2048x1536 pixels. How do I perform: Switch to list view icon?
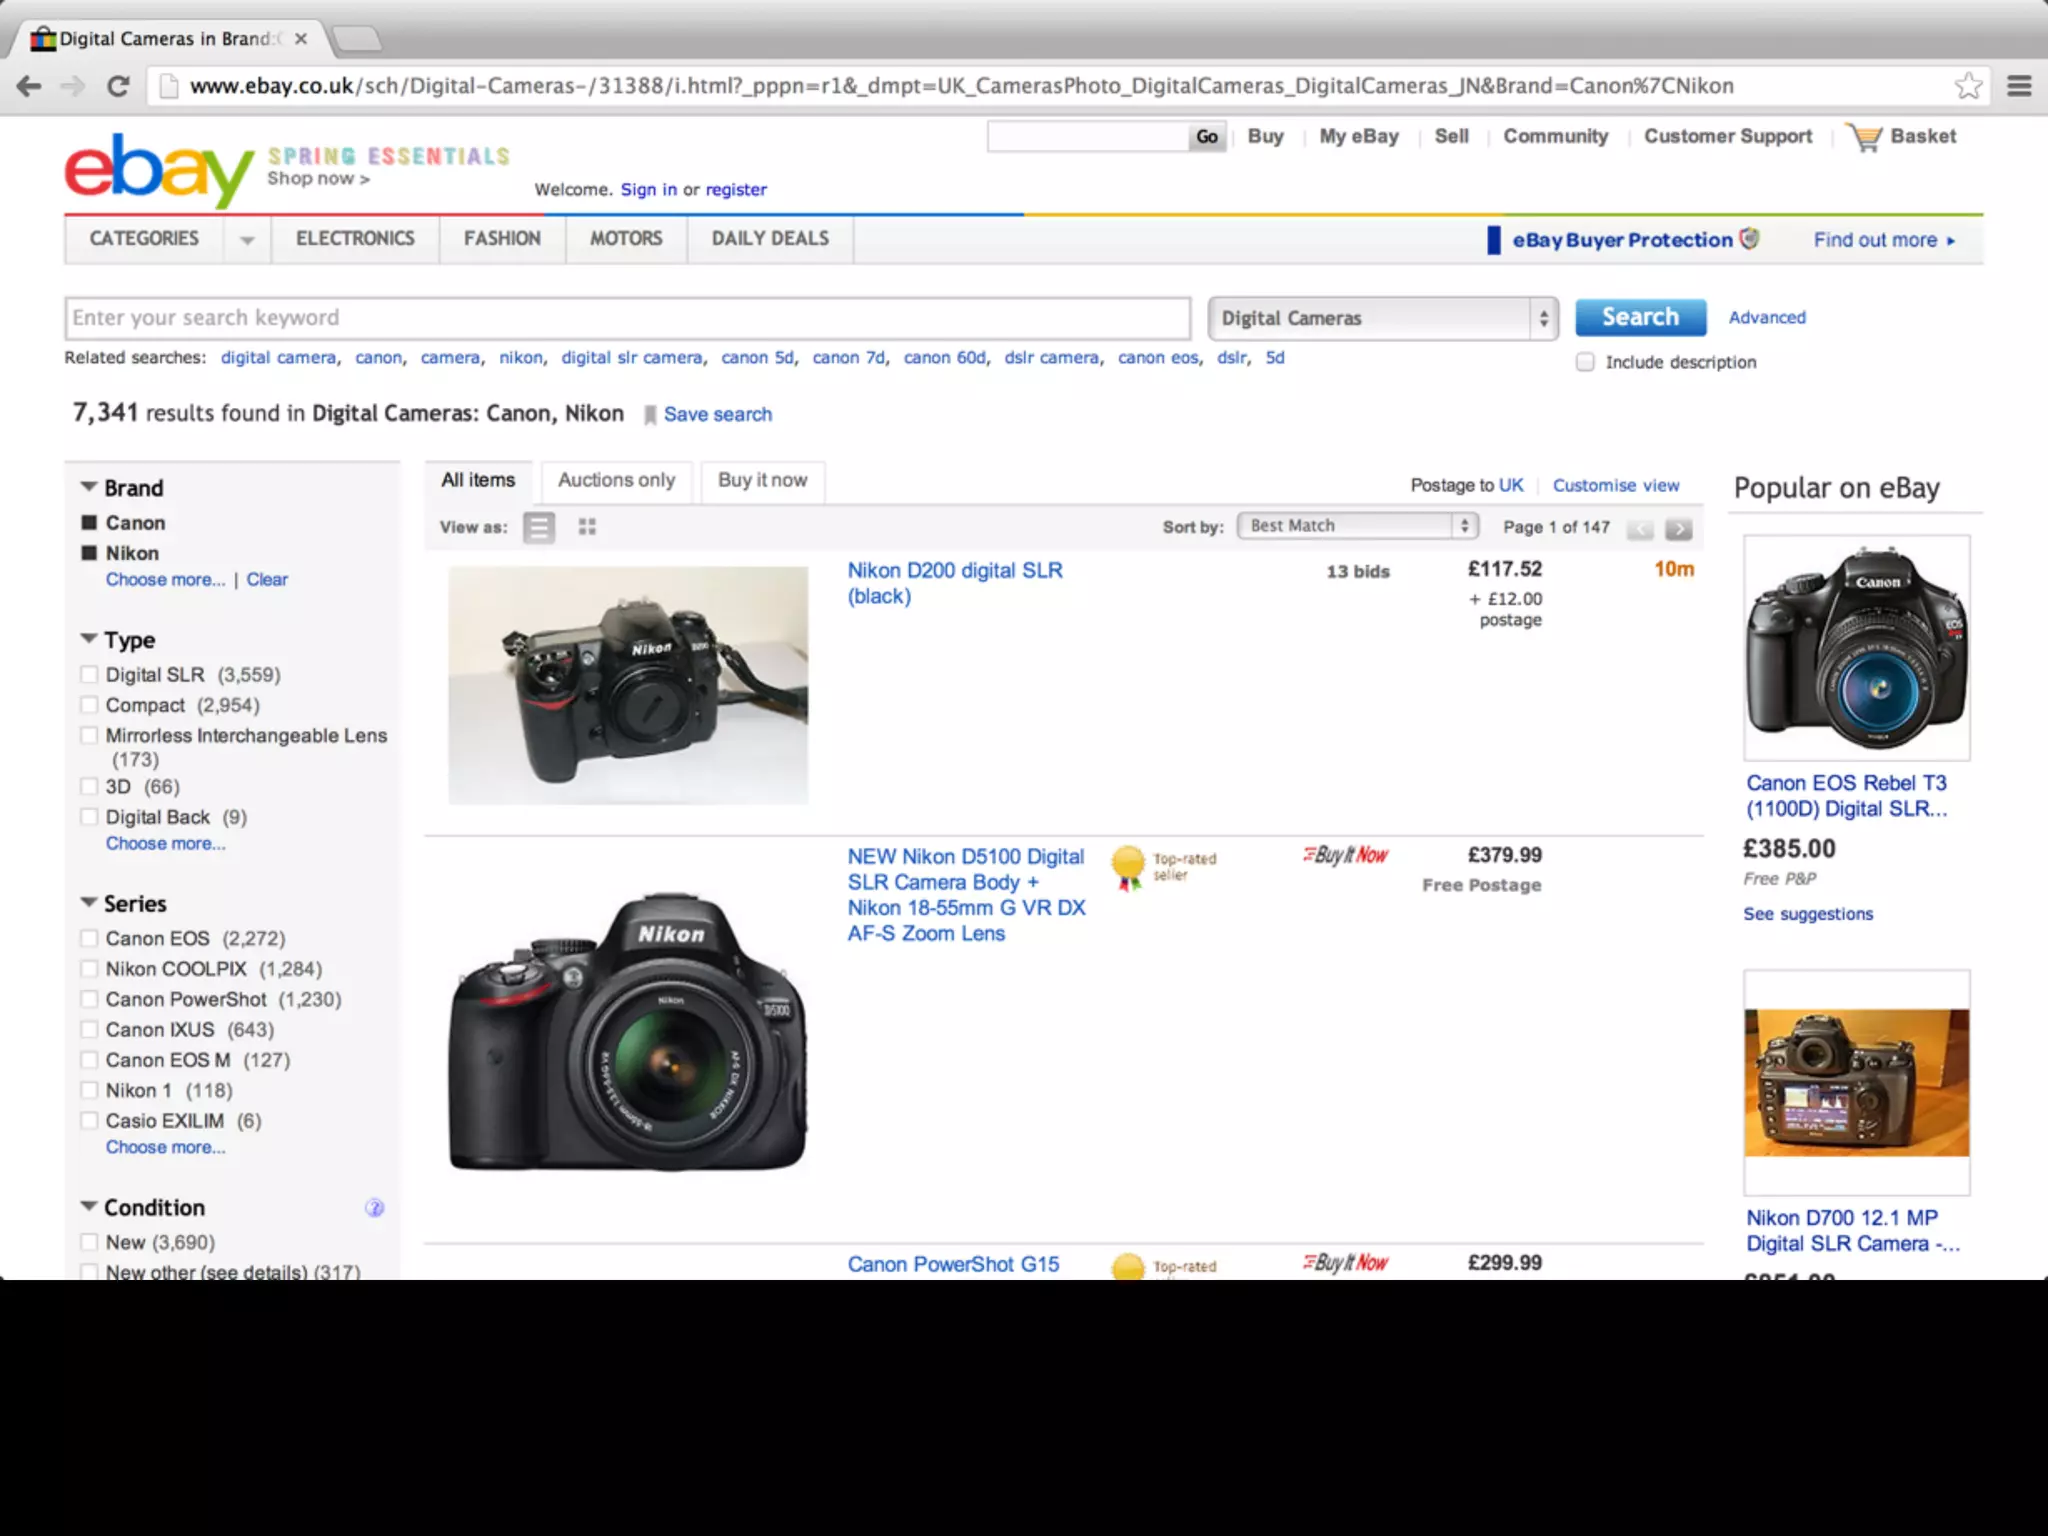539,527
